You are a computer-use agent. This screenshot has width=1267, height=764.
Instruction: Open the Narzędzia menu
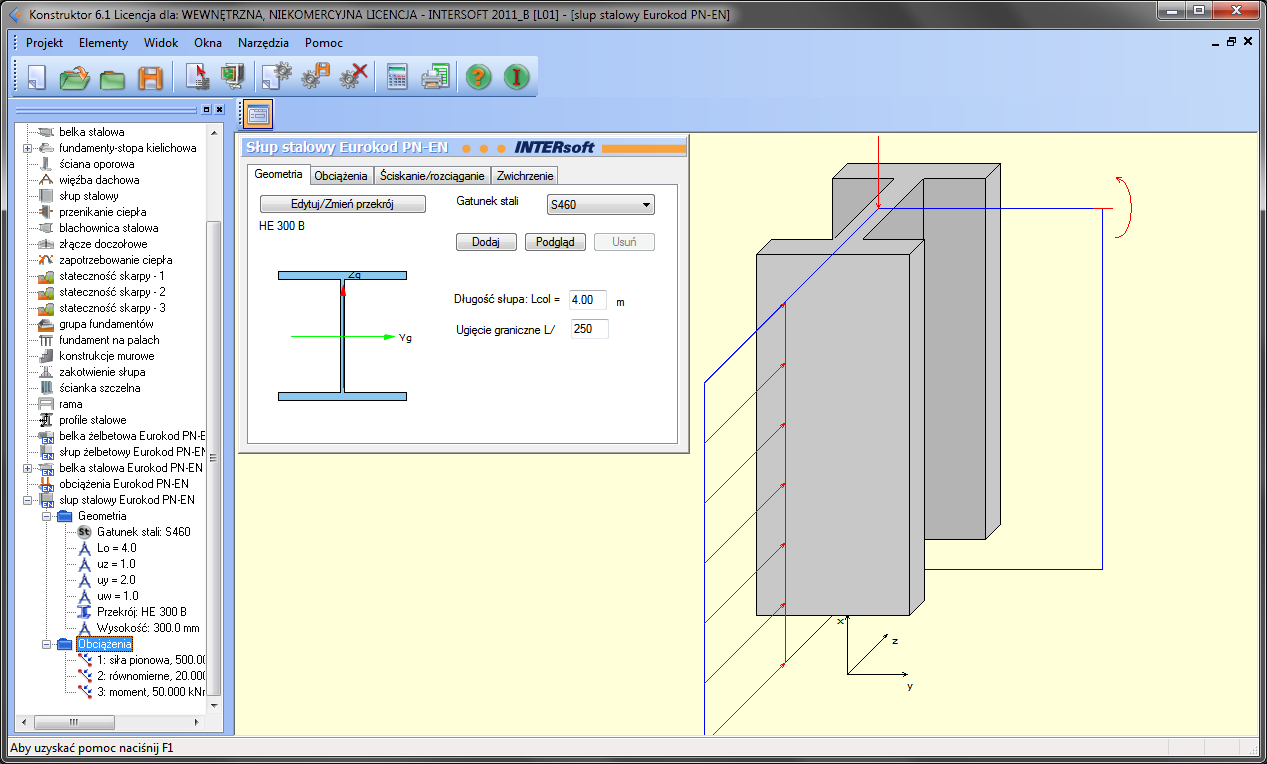click(263, 43)
